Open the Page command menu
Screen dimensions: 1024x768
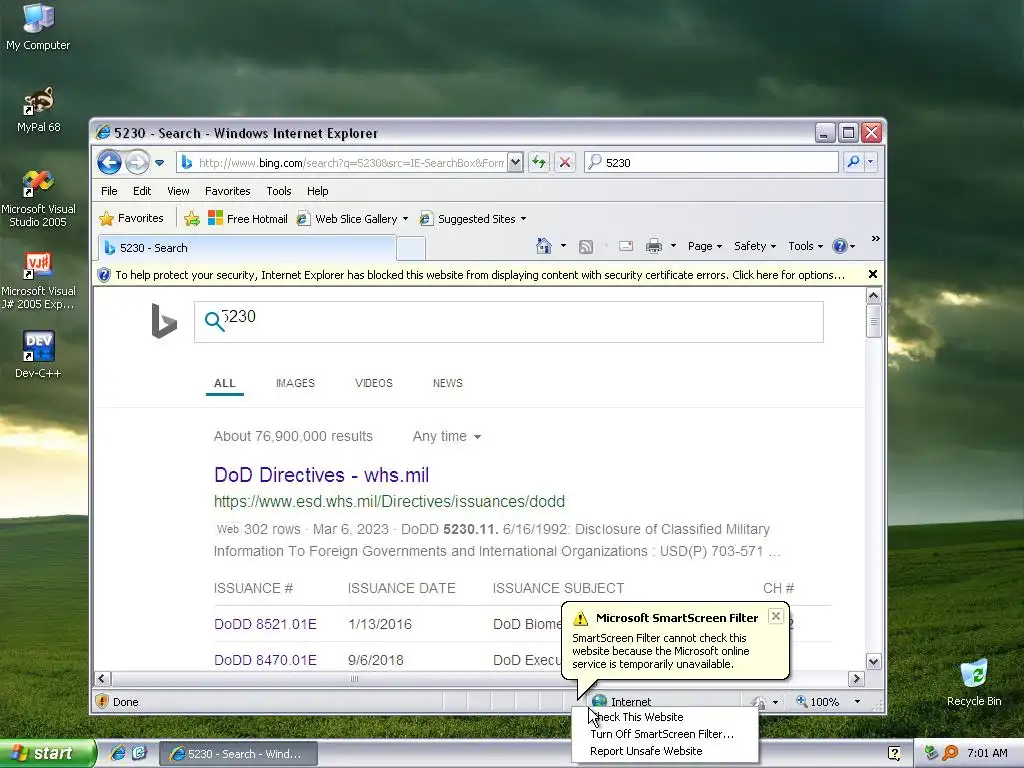705,246
